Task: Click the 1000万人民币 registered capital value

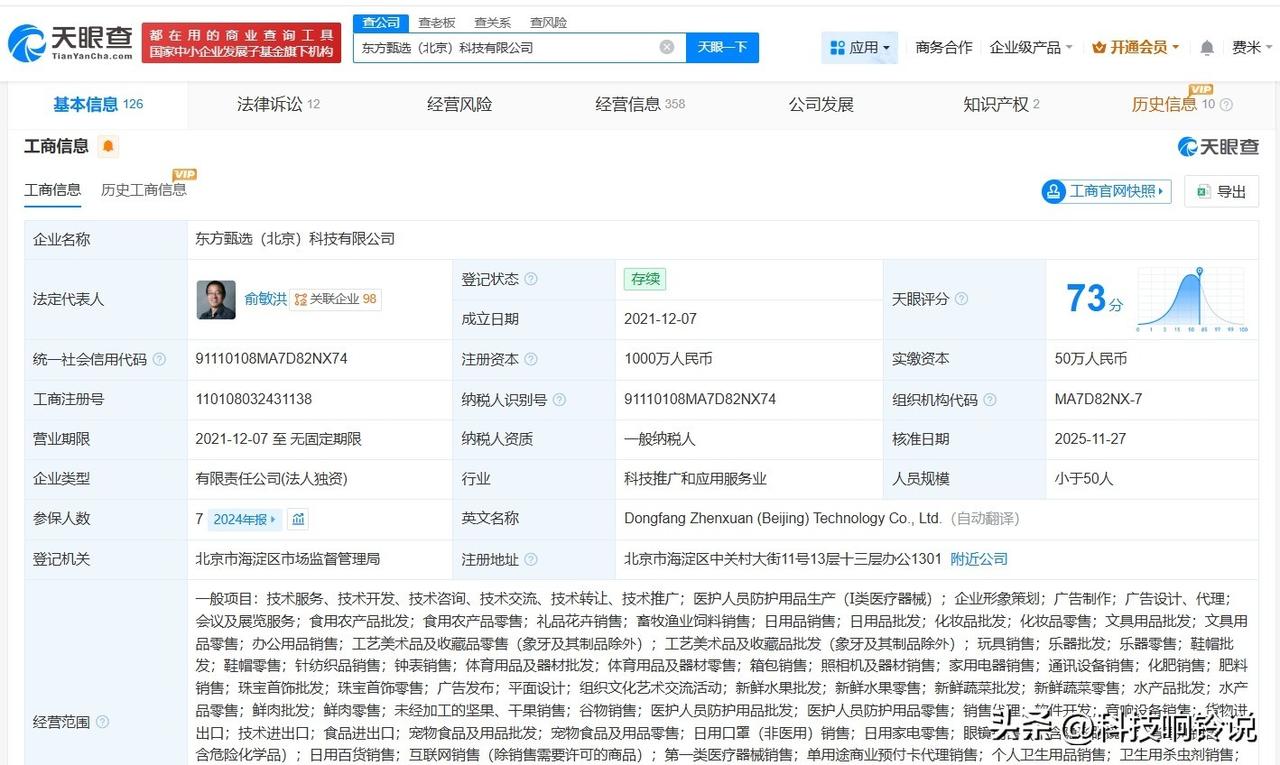Action: 668,359
